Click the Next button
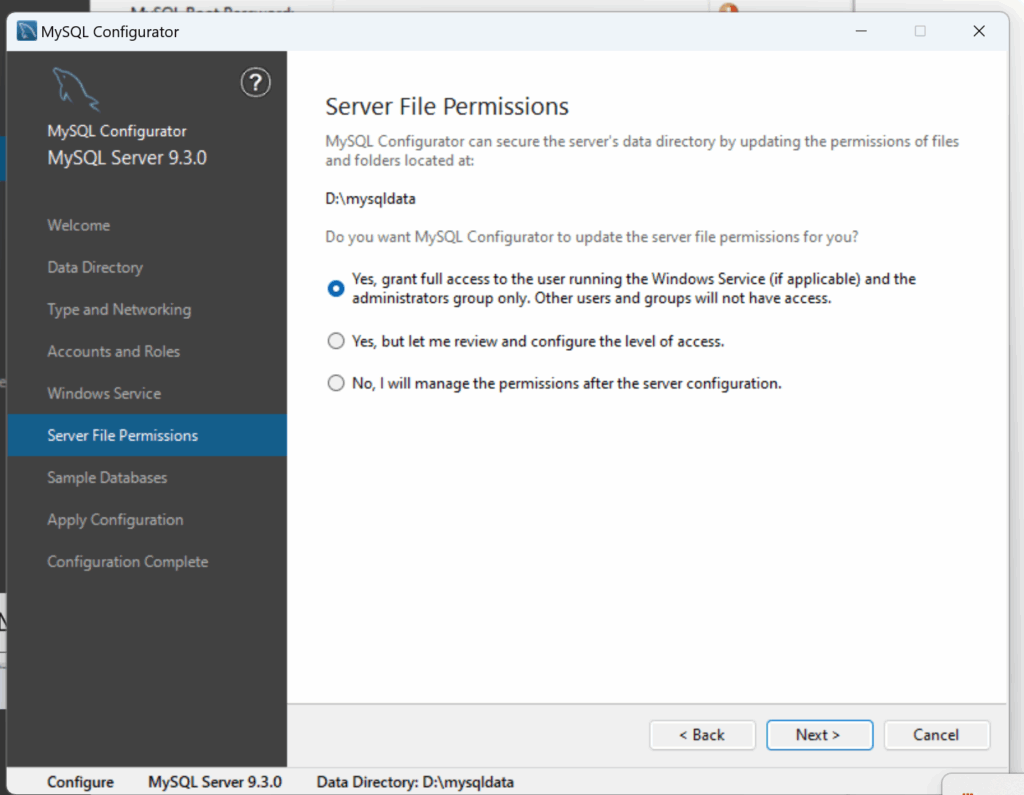 coord(819,735)
